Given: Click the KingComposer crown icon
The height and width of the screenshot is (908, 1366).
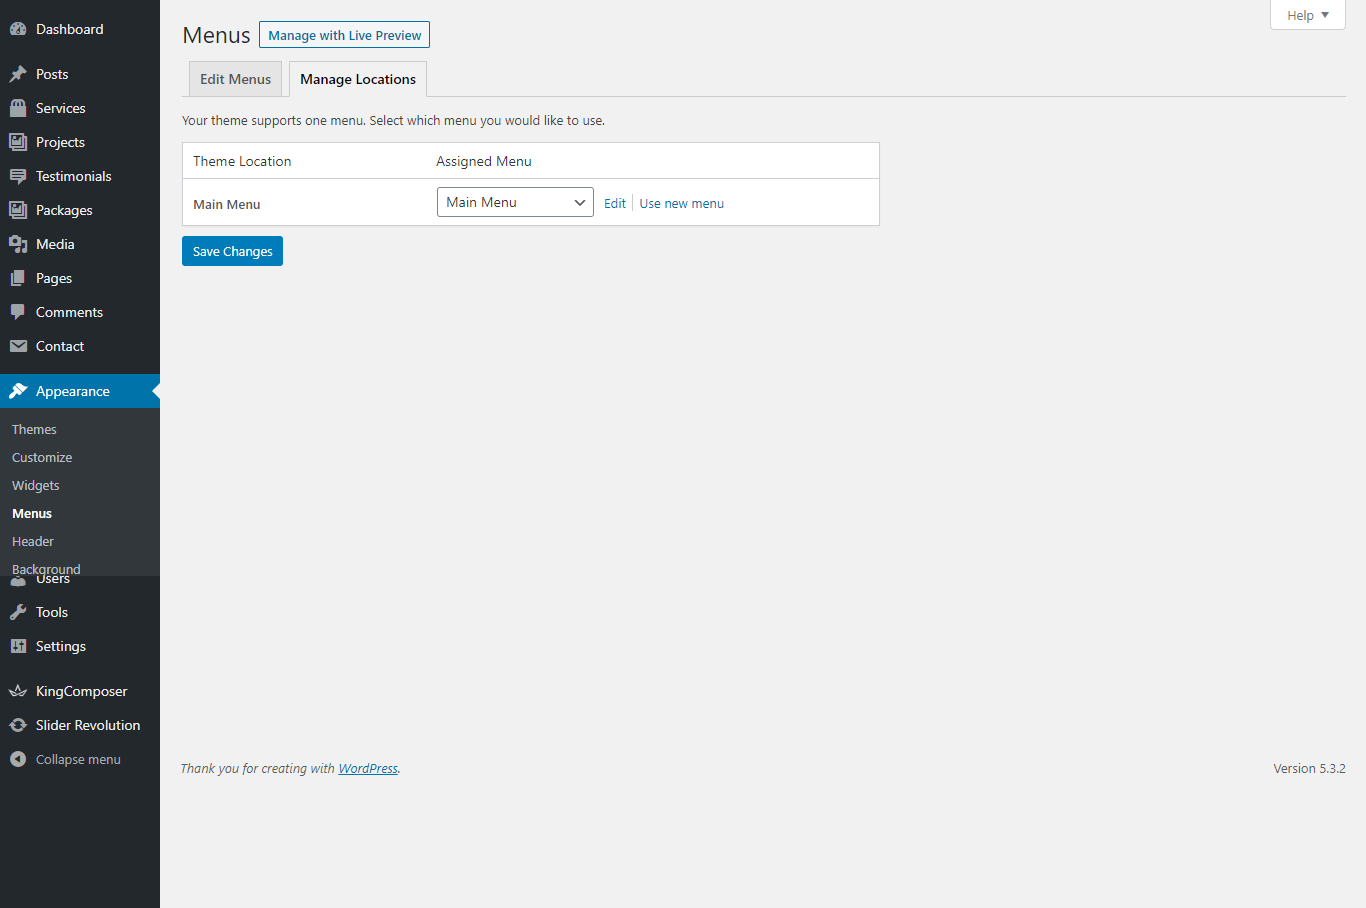Looking at the screenshot, I should tap(18, 691).
